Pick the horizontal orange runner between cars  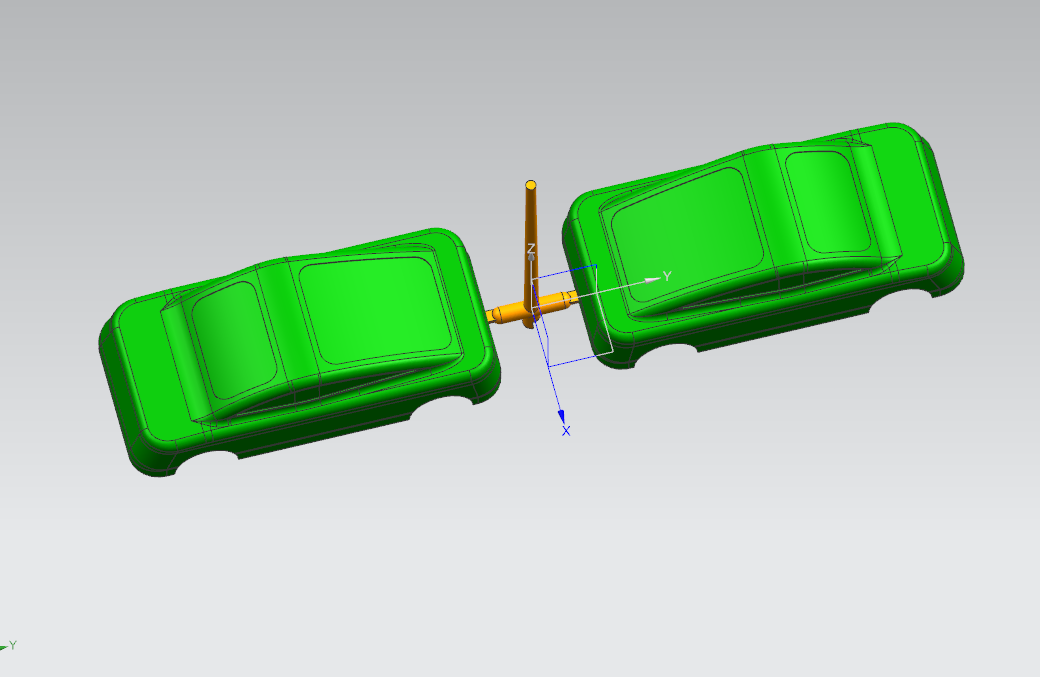pyautogui.click(x=531, y=309)
